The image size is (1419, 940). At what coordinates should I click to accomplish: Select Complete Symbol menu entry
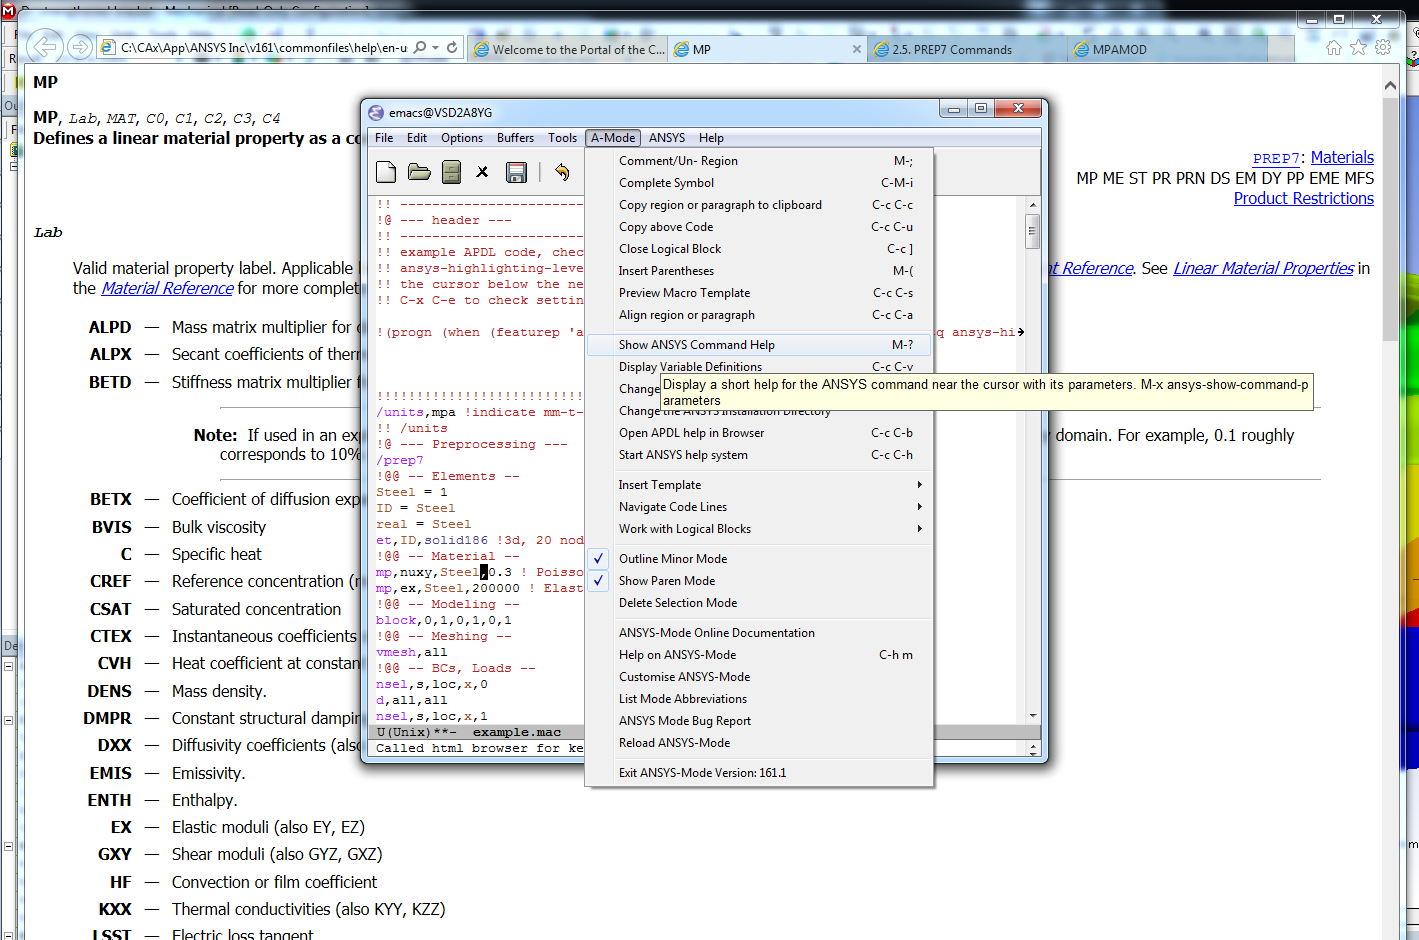(760, 183)
